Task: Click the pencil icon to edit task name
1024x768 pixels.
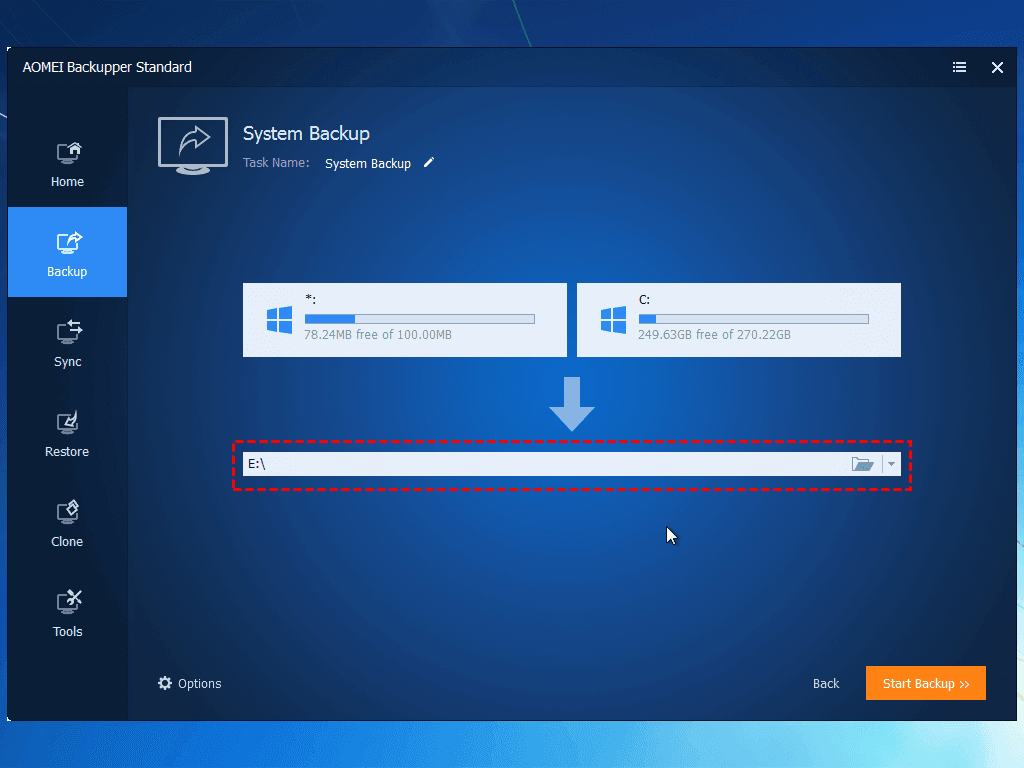Action: [428, 163]
